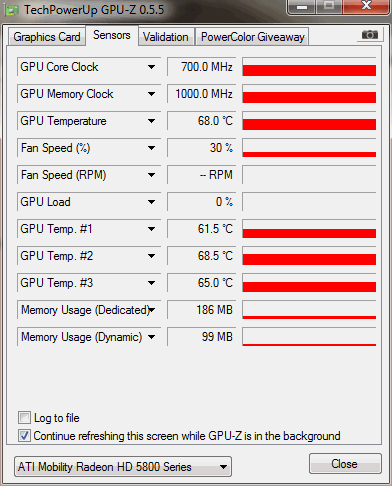The height and width of the screenshot is (486, 392).
Task: Open the GPU Core Clock sensor dropdown
Action: pyautogui.click(x=152, y=67)
